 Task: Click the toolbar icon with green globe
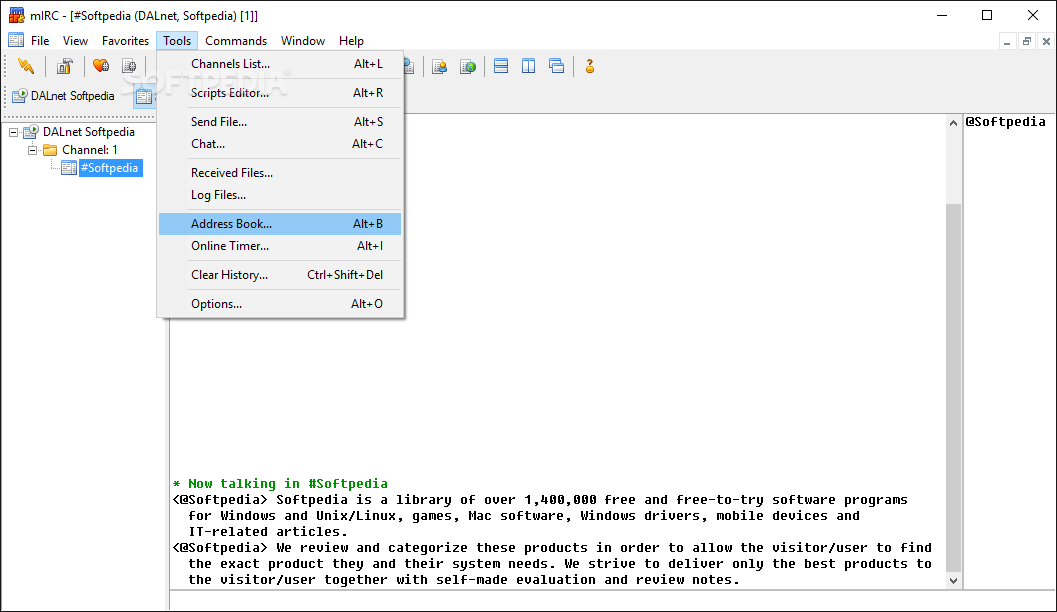pos(468,66)
